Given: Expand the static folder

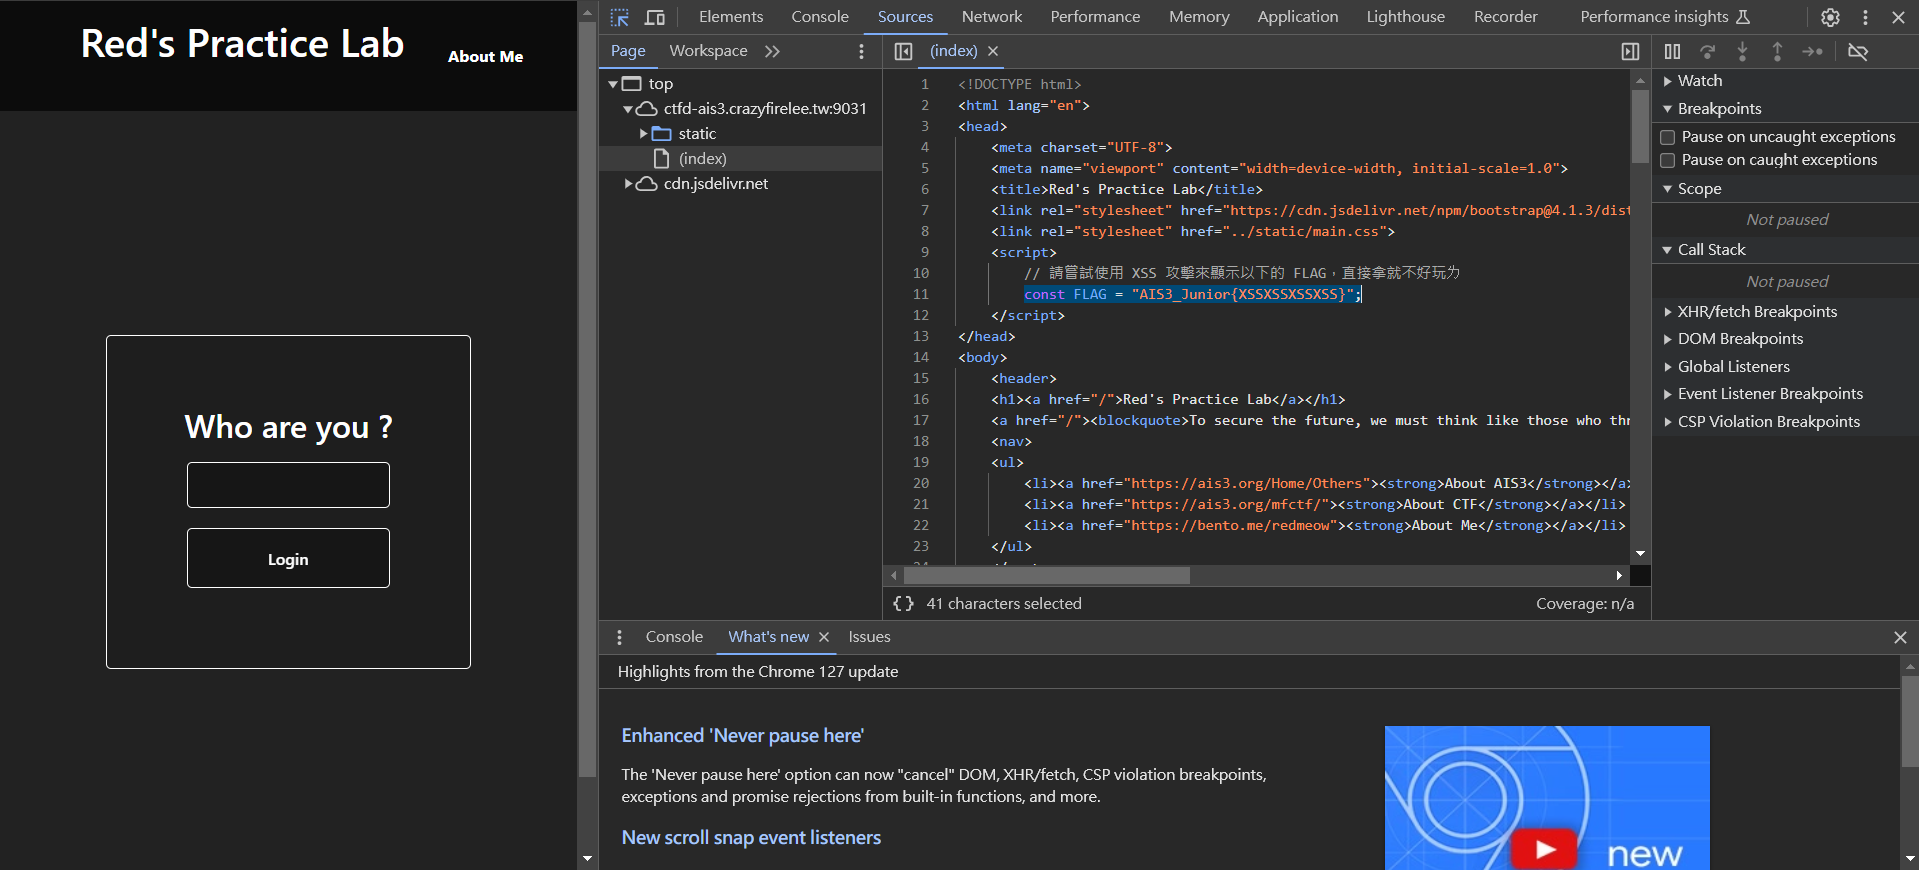Looking at the screenshot, I should [644, 134].
